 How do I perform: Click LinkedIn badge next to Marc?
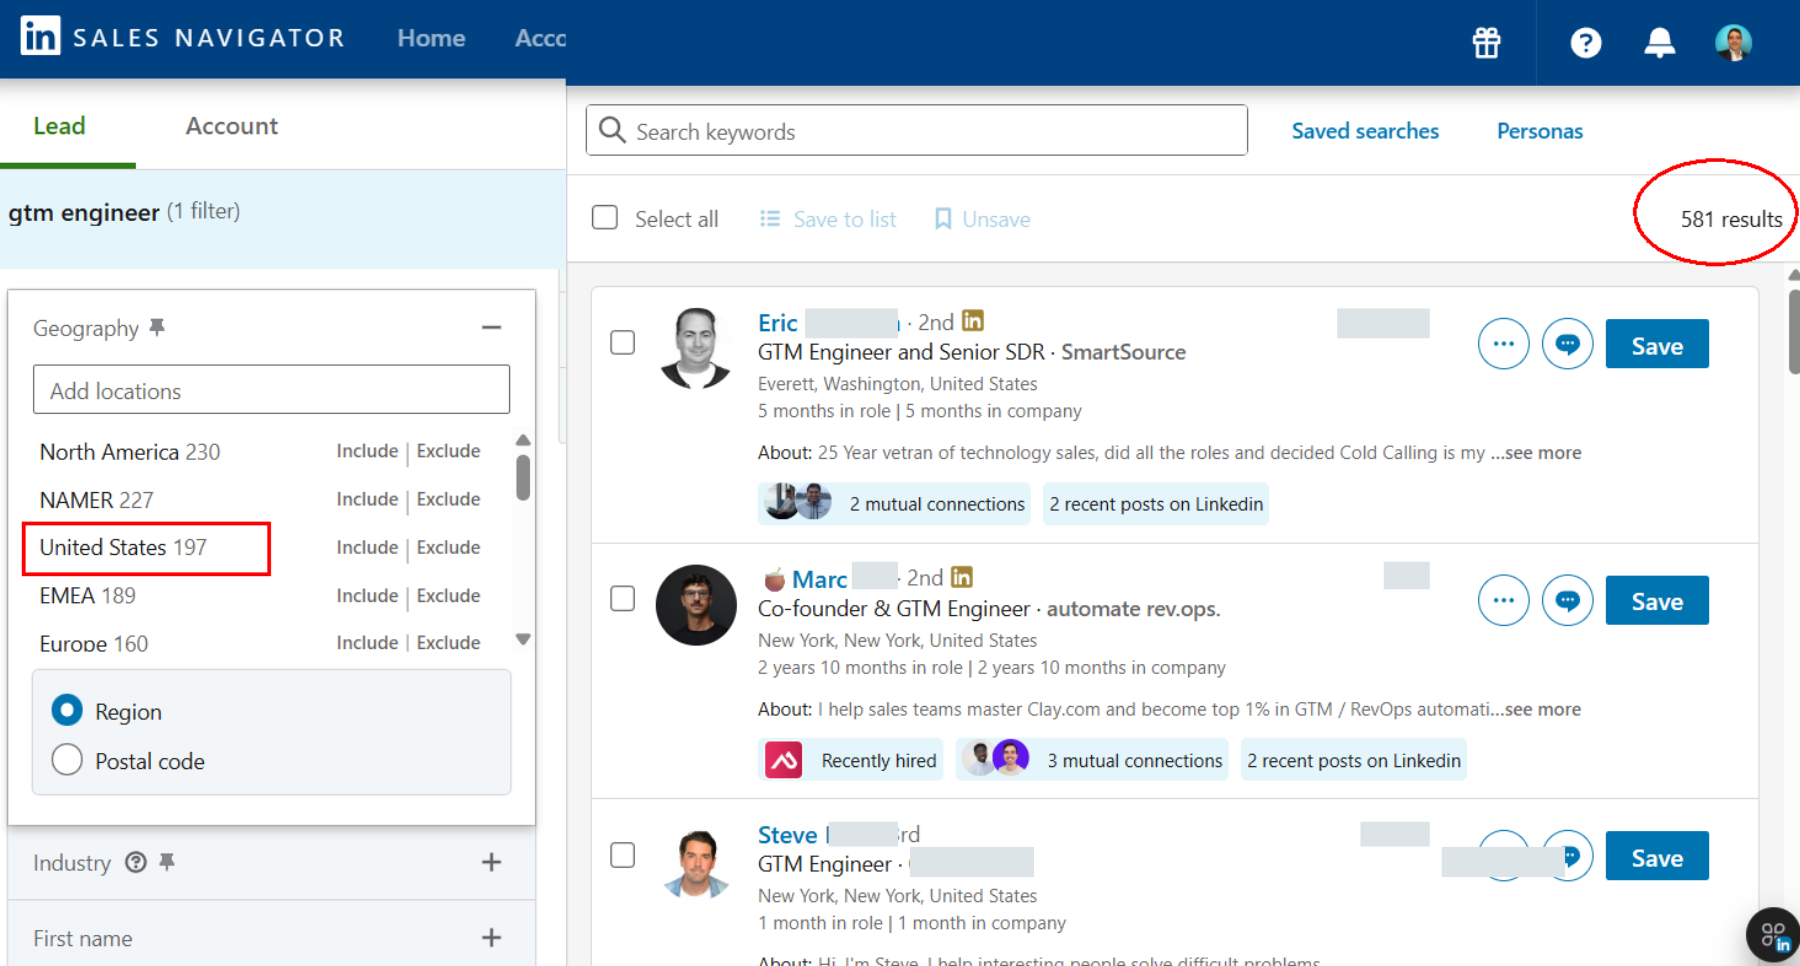click(x=961, y=577)
